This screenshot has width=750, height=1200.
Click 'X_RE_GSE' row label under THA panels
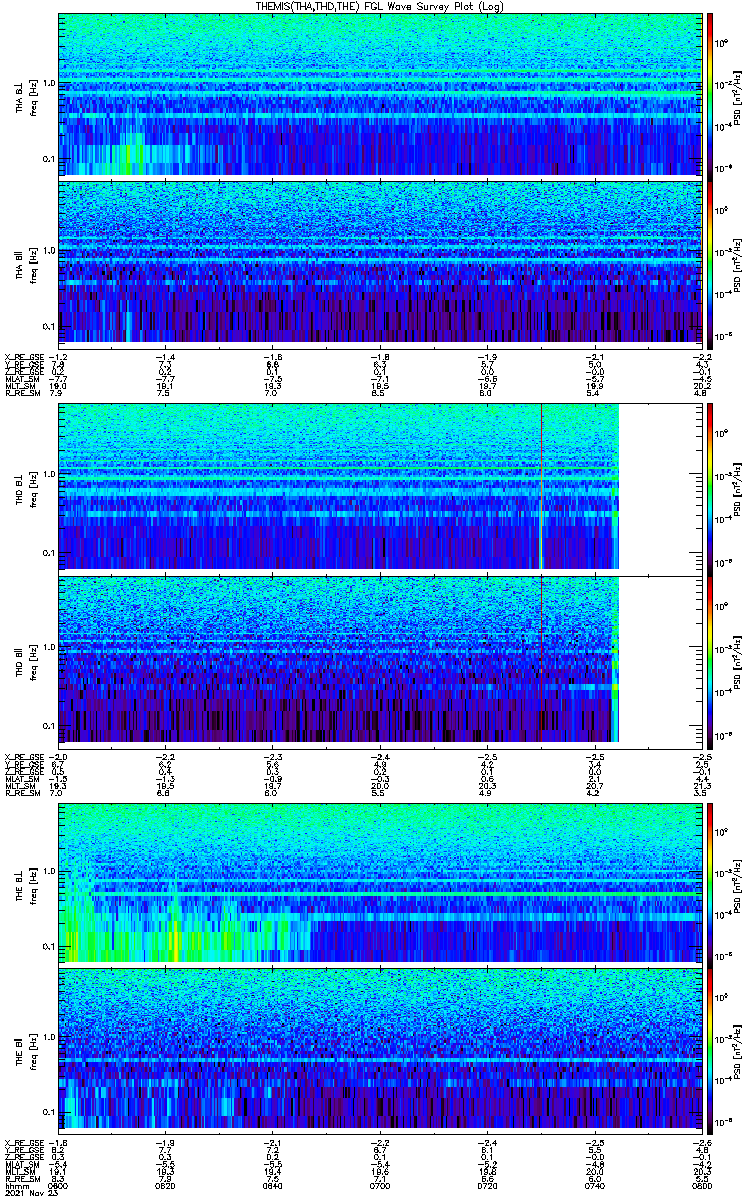pos(23,357)
